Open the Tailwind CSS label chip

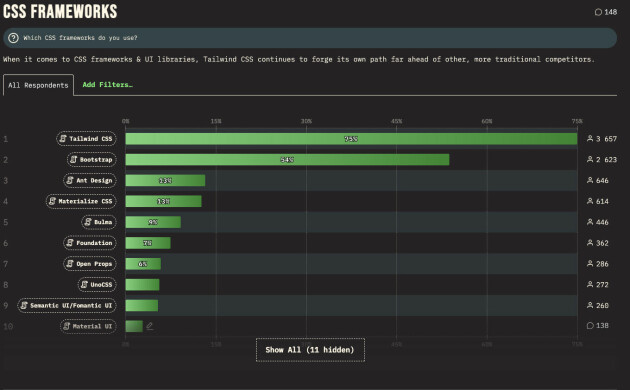click(x=86, y=139)
